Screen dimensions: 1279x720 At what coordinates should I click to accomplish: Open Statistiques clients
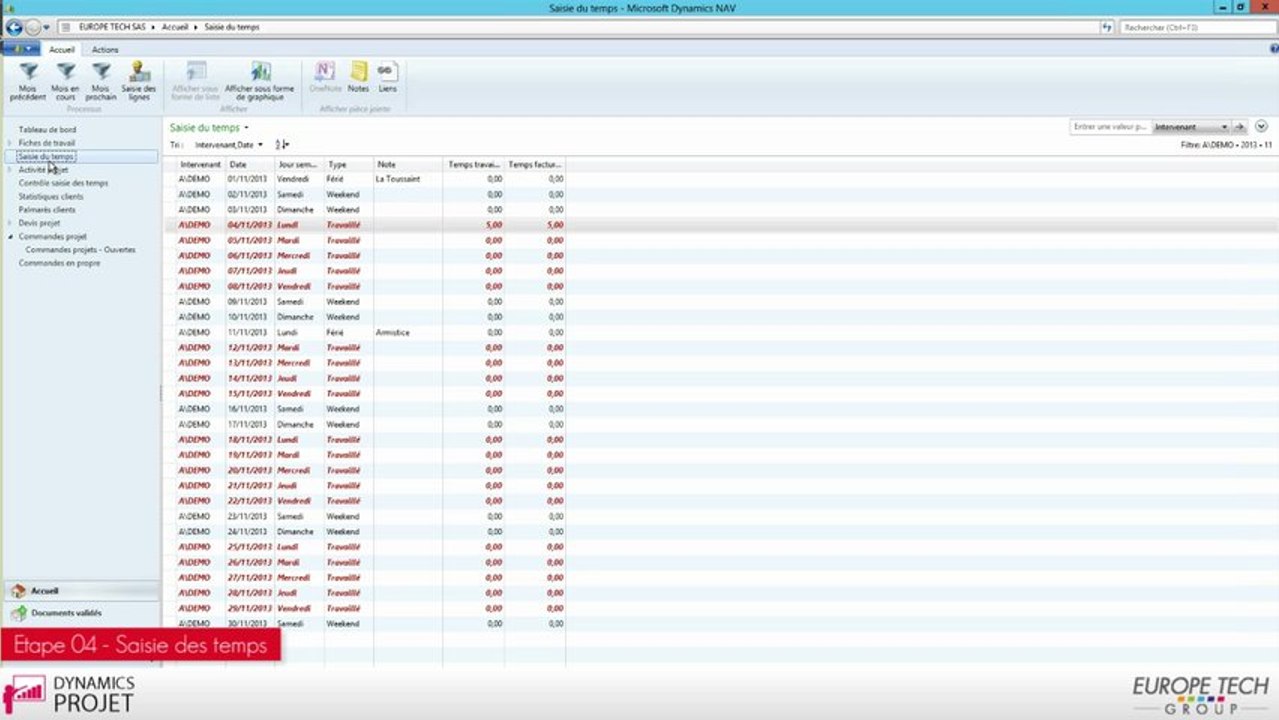[51, 197]
